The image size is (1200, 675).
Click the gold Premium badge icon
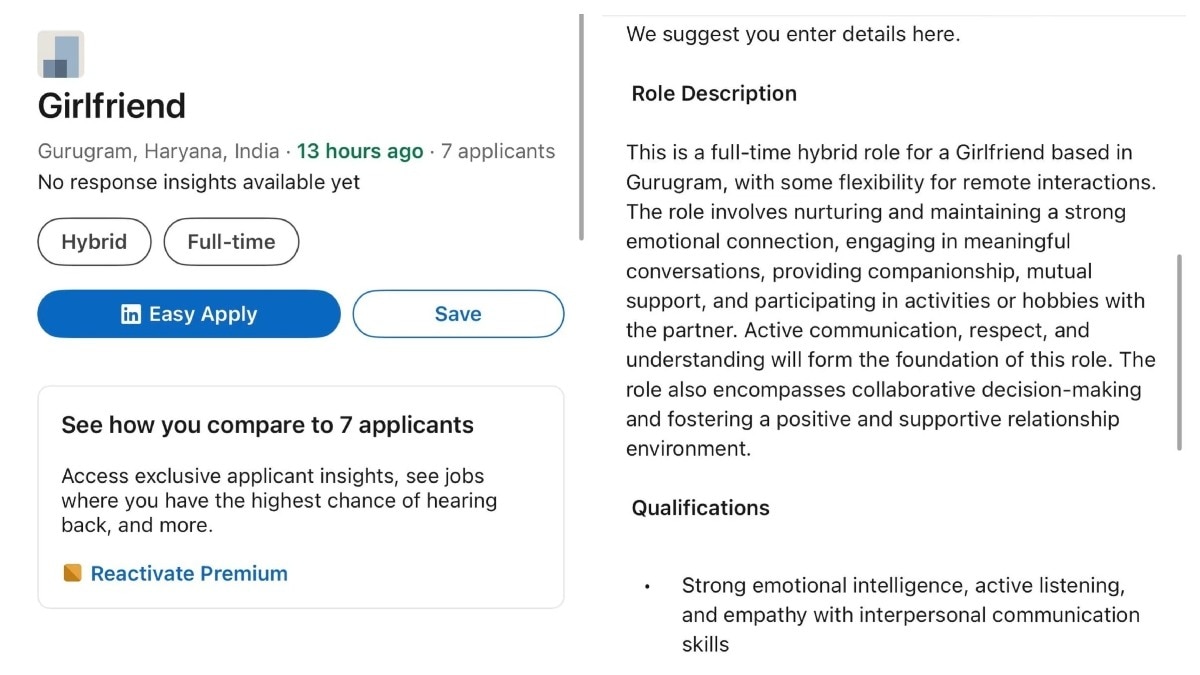click(x=72, y=573)
